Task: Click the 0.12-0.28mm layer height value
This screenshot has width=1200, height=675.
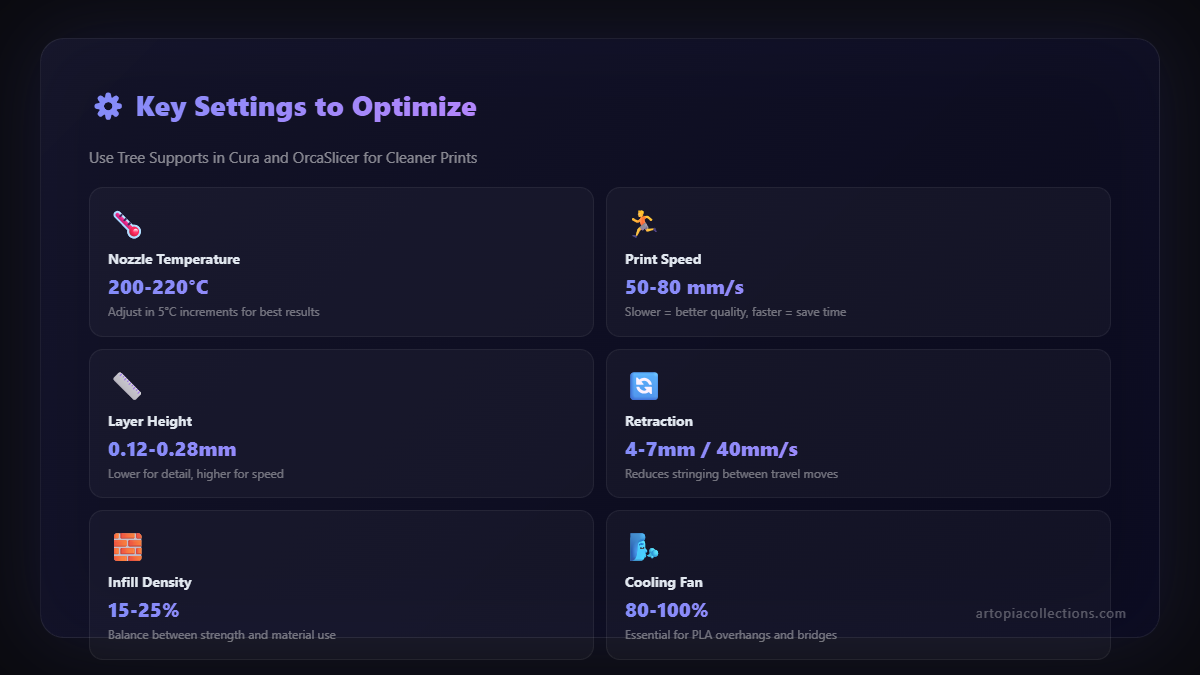Action: pyautogui.click(x=172, y=449)
